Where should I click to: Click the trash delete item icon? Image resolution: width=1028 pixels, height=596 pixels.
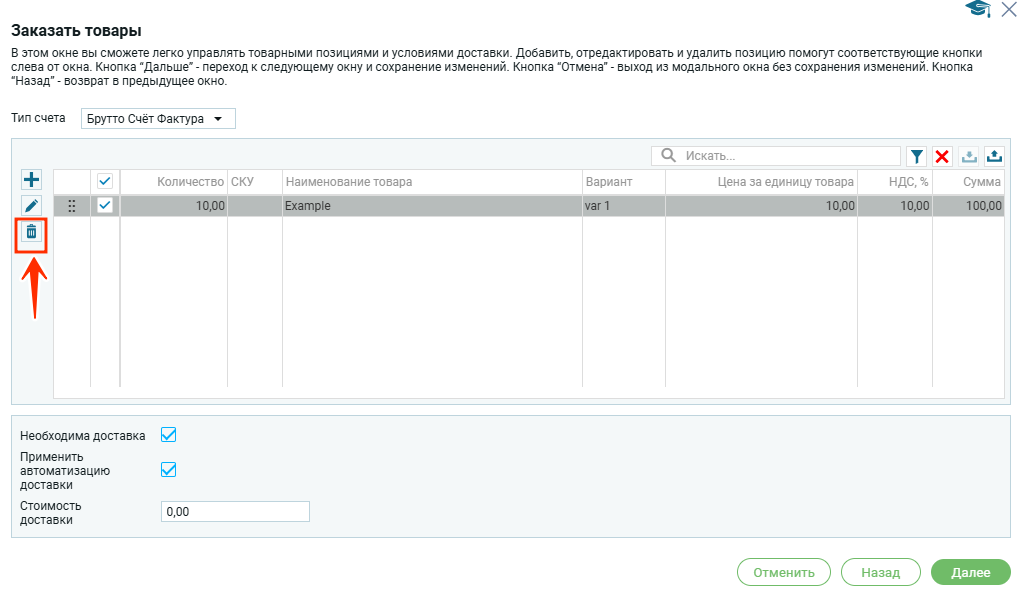coord(31,232)
